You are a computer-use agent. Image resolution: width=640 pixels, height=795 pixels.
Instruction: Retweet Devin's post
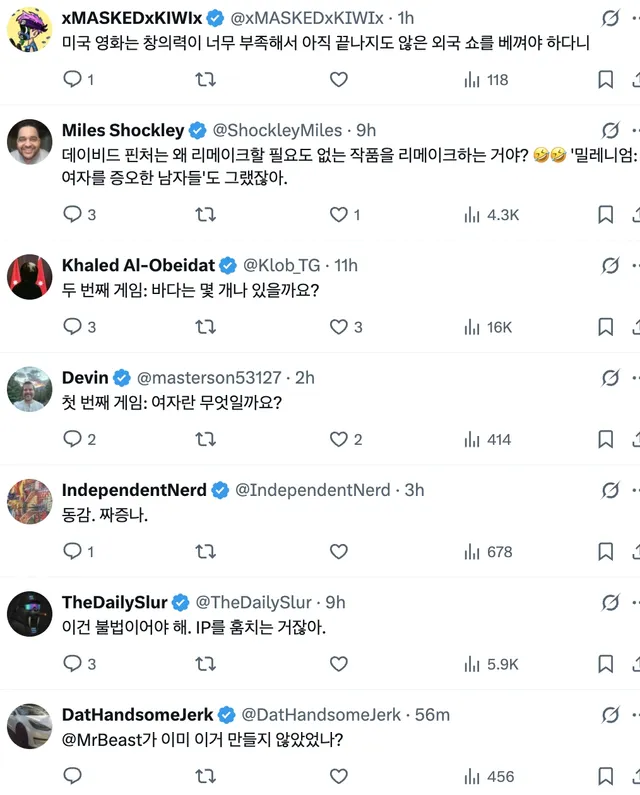tap(205, 439)
